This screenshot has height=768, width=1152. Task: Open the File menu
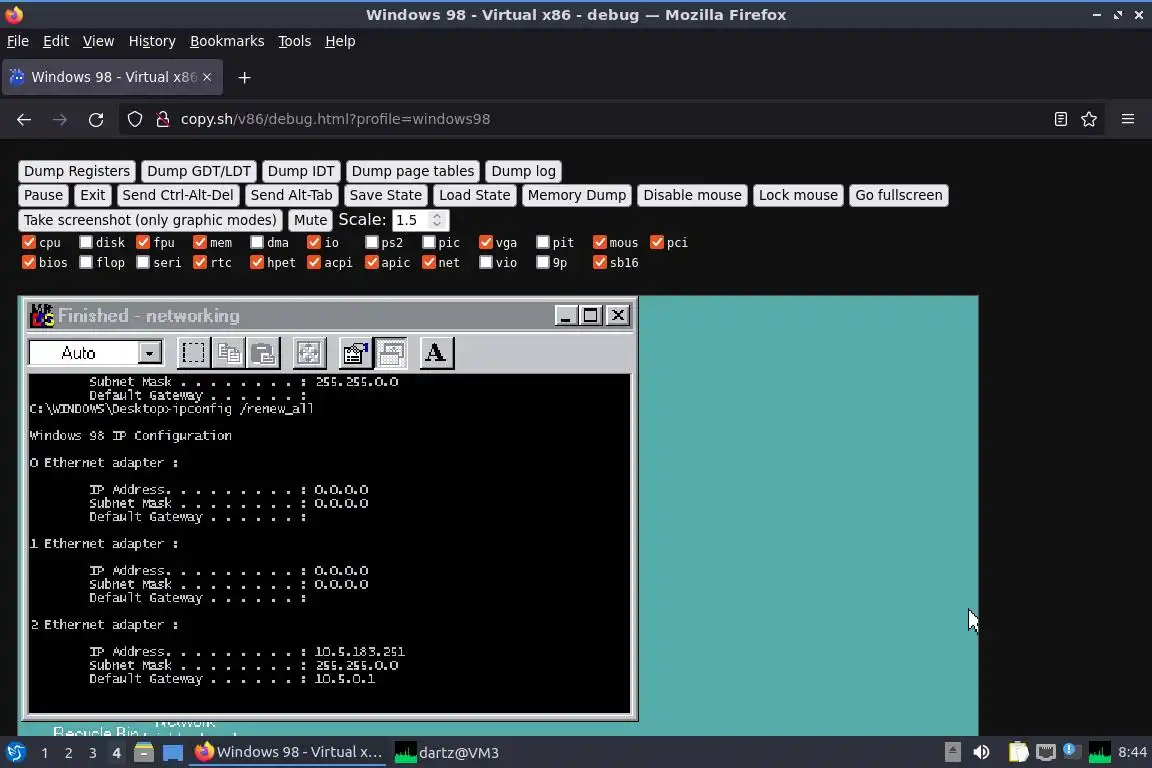(x=18, y=41)
